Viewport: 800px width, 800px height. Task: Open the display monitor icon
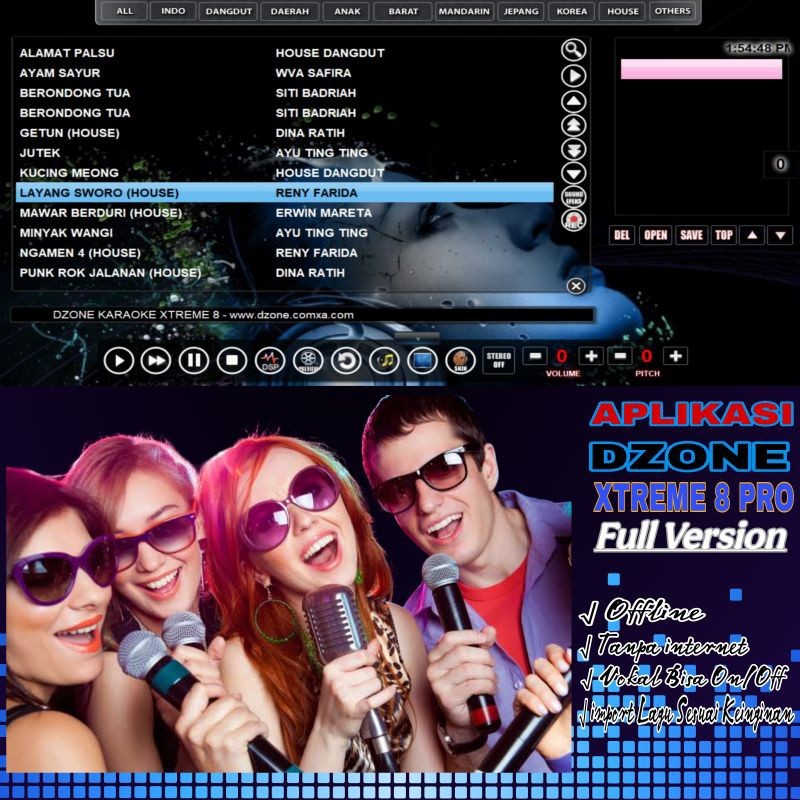(422, 358)
